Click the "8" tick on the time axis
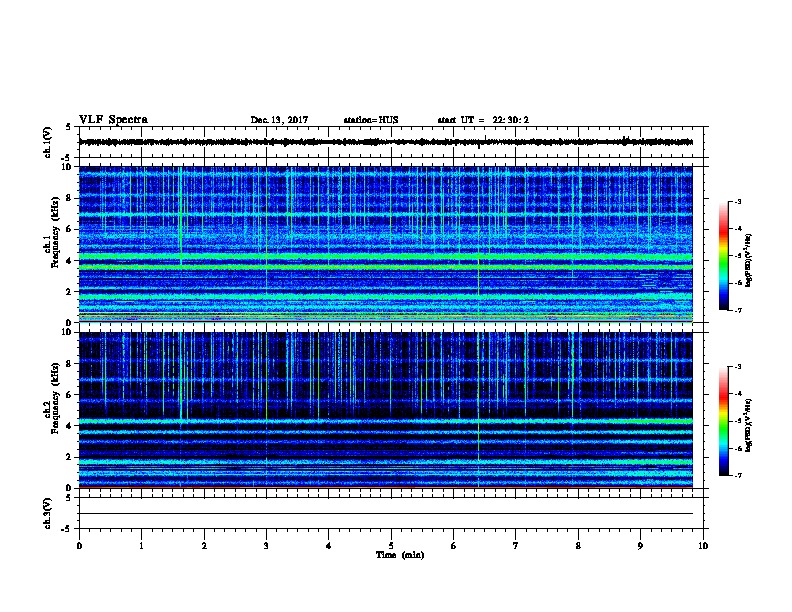The height and width of the screenshot is (612, 792). [x=578, y=546]
